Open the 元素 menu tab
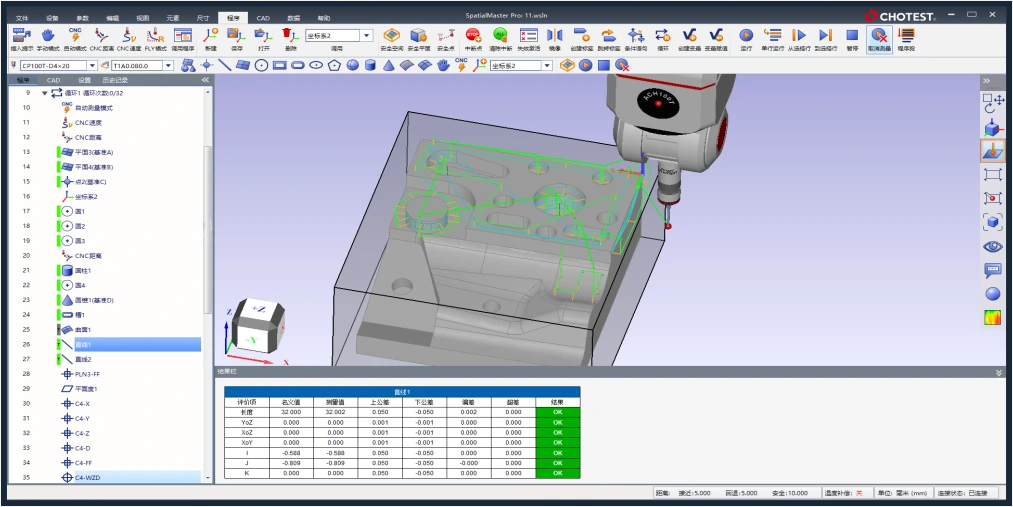Image resolution: width=1013 pixels, height=507 pixels. click(172, 18)
